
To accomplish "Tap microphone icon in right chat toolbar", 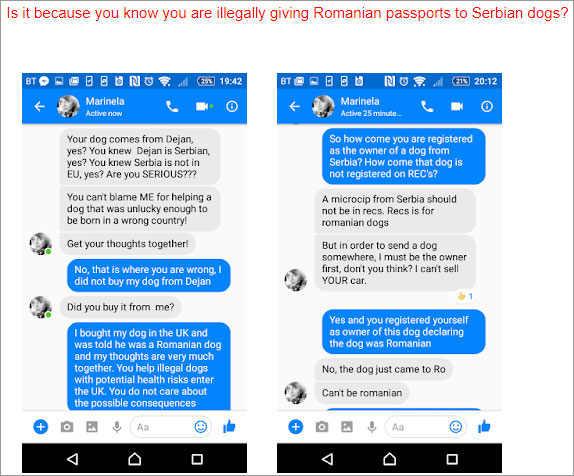I will 372,427.
